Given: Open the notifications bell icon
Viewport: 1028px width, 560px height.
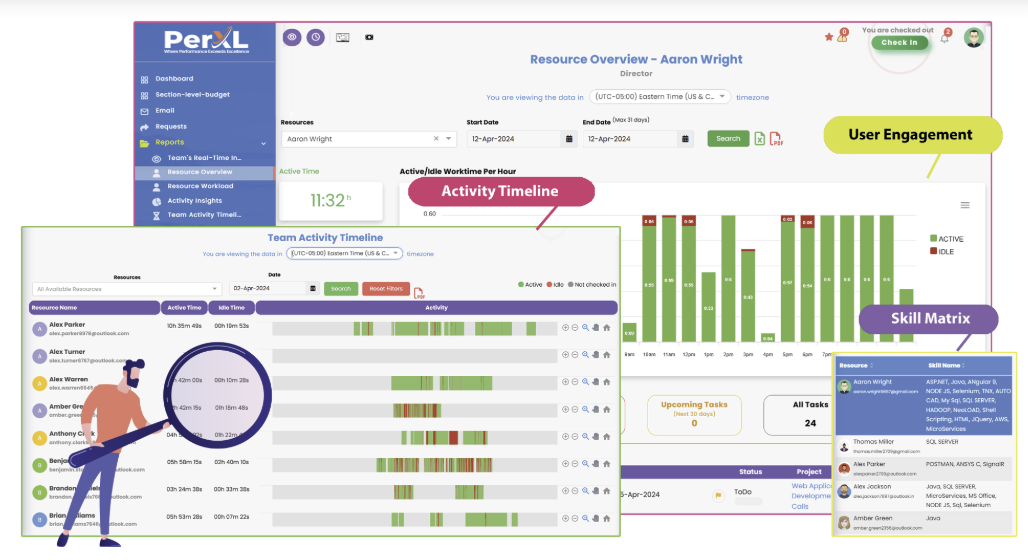Looking at the screenshot, I should (x=943, y=38).
